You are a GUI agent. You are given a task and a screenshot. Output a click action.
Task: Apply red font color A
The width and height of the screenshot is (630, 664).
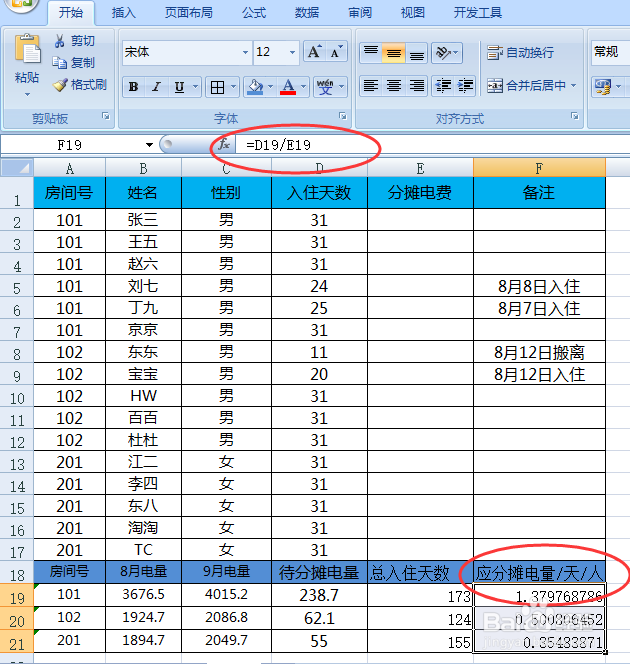tap(288, 87)
